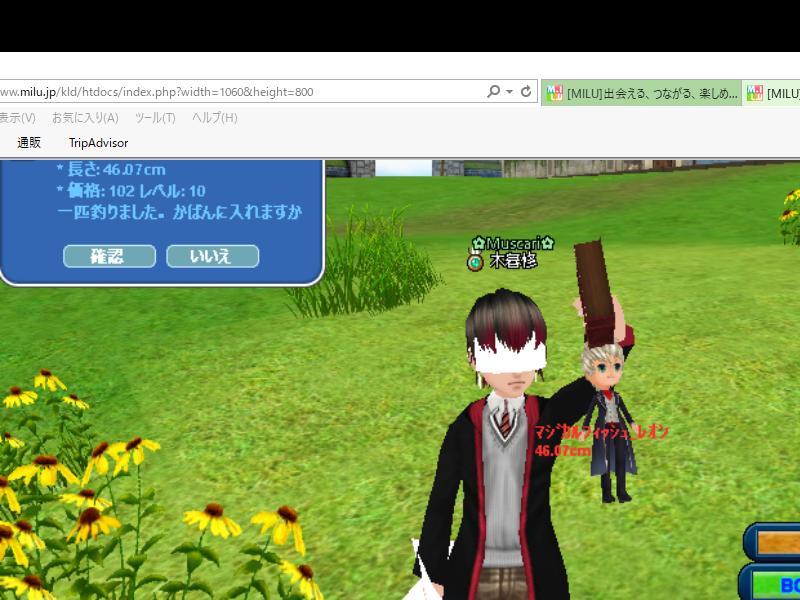Click the いいえ button in the dialog
The height and width of the screenshot is (600, 800).
click(213, 256)
